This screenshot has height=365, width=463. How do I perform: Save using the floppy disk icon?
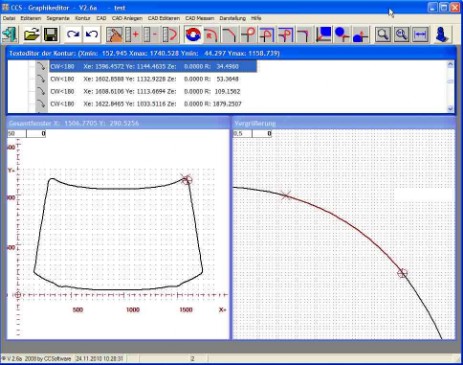(51, 34)
